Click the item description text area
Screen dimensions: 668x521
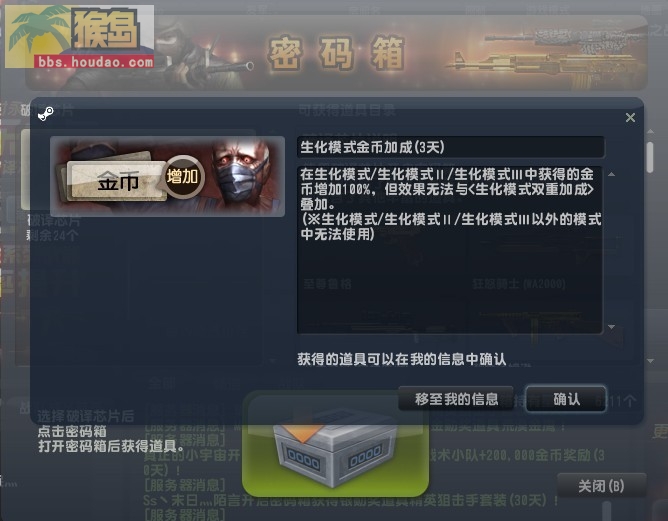[450, 250]
